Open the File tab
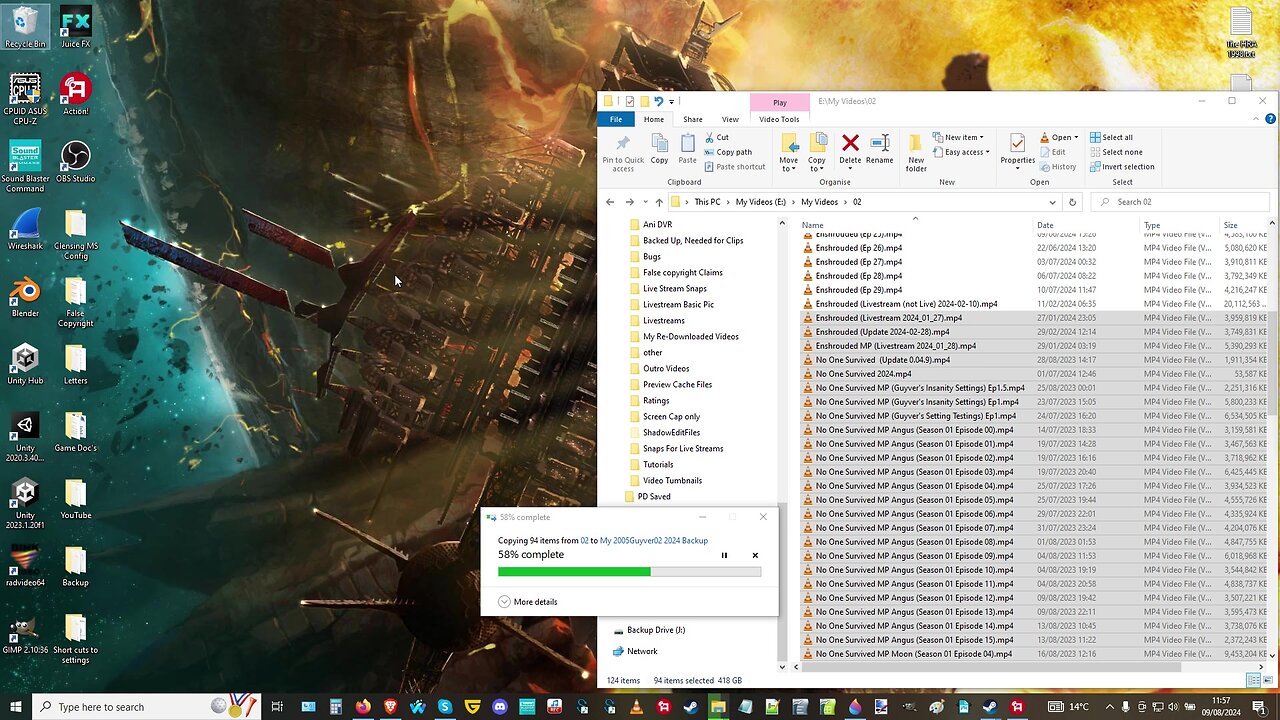The image size is (1280, 720). [x=616, y=119]
